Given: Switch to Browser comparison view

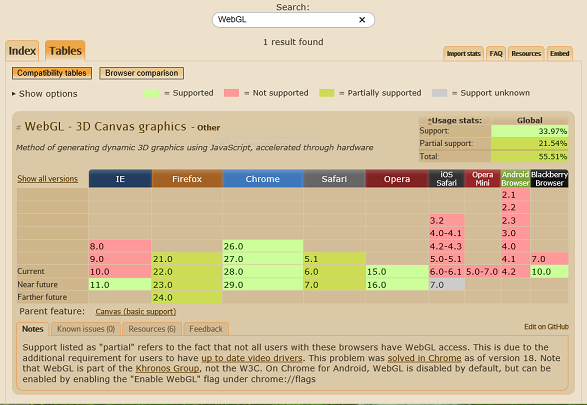Looking at the screenshot, I should click(142, 73).
